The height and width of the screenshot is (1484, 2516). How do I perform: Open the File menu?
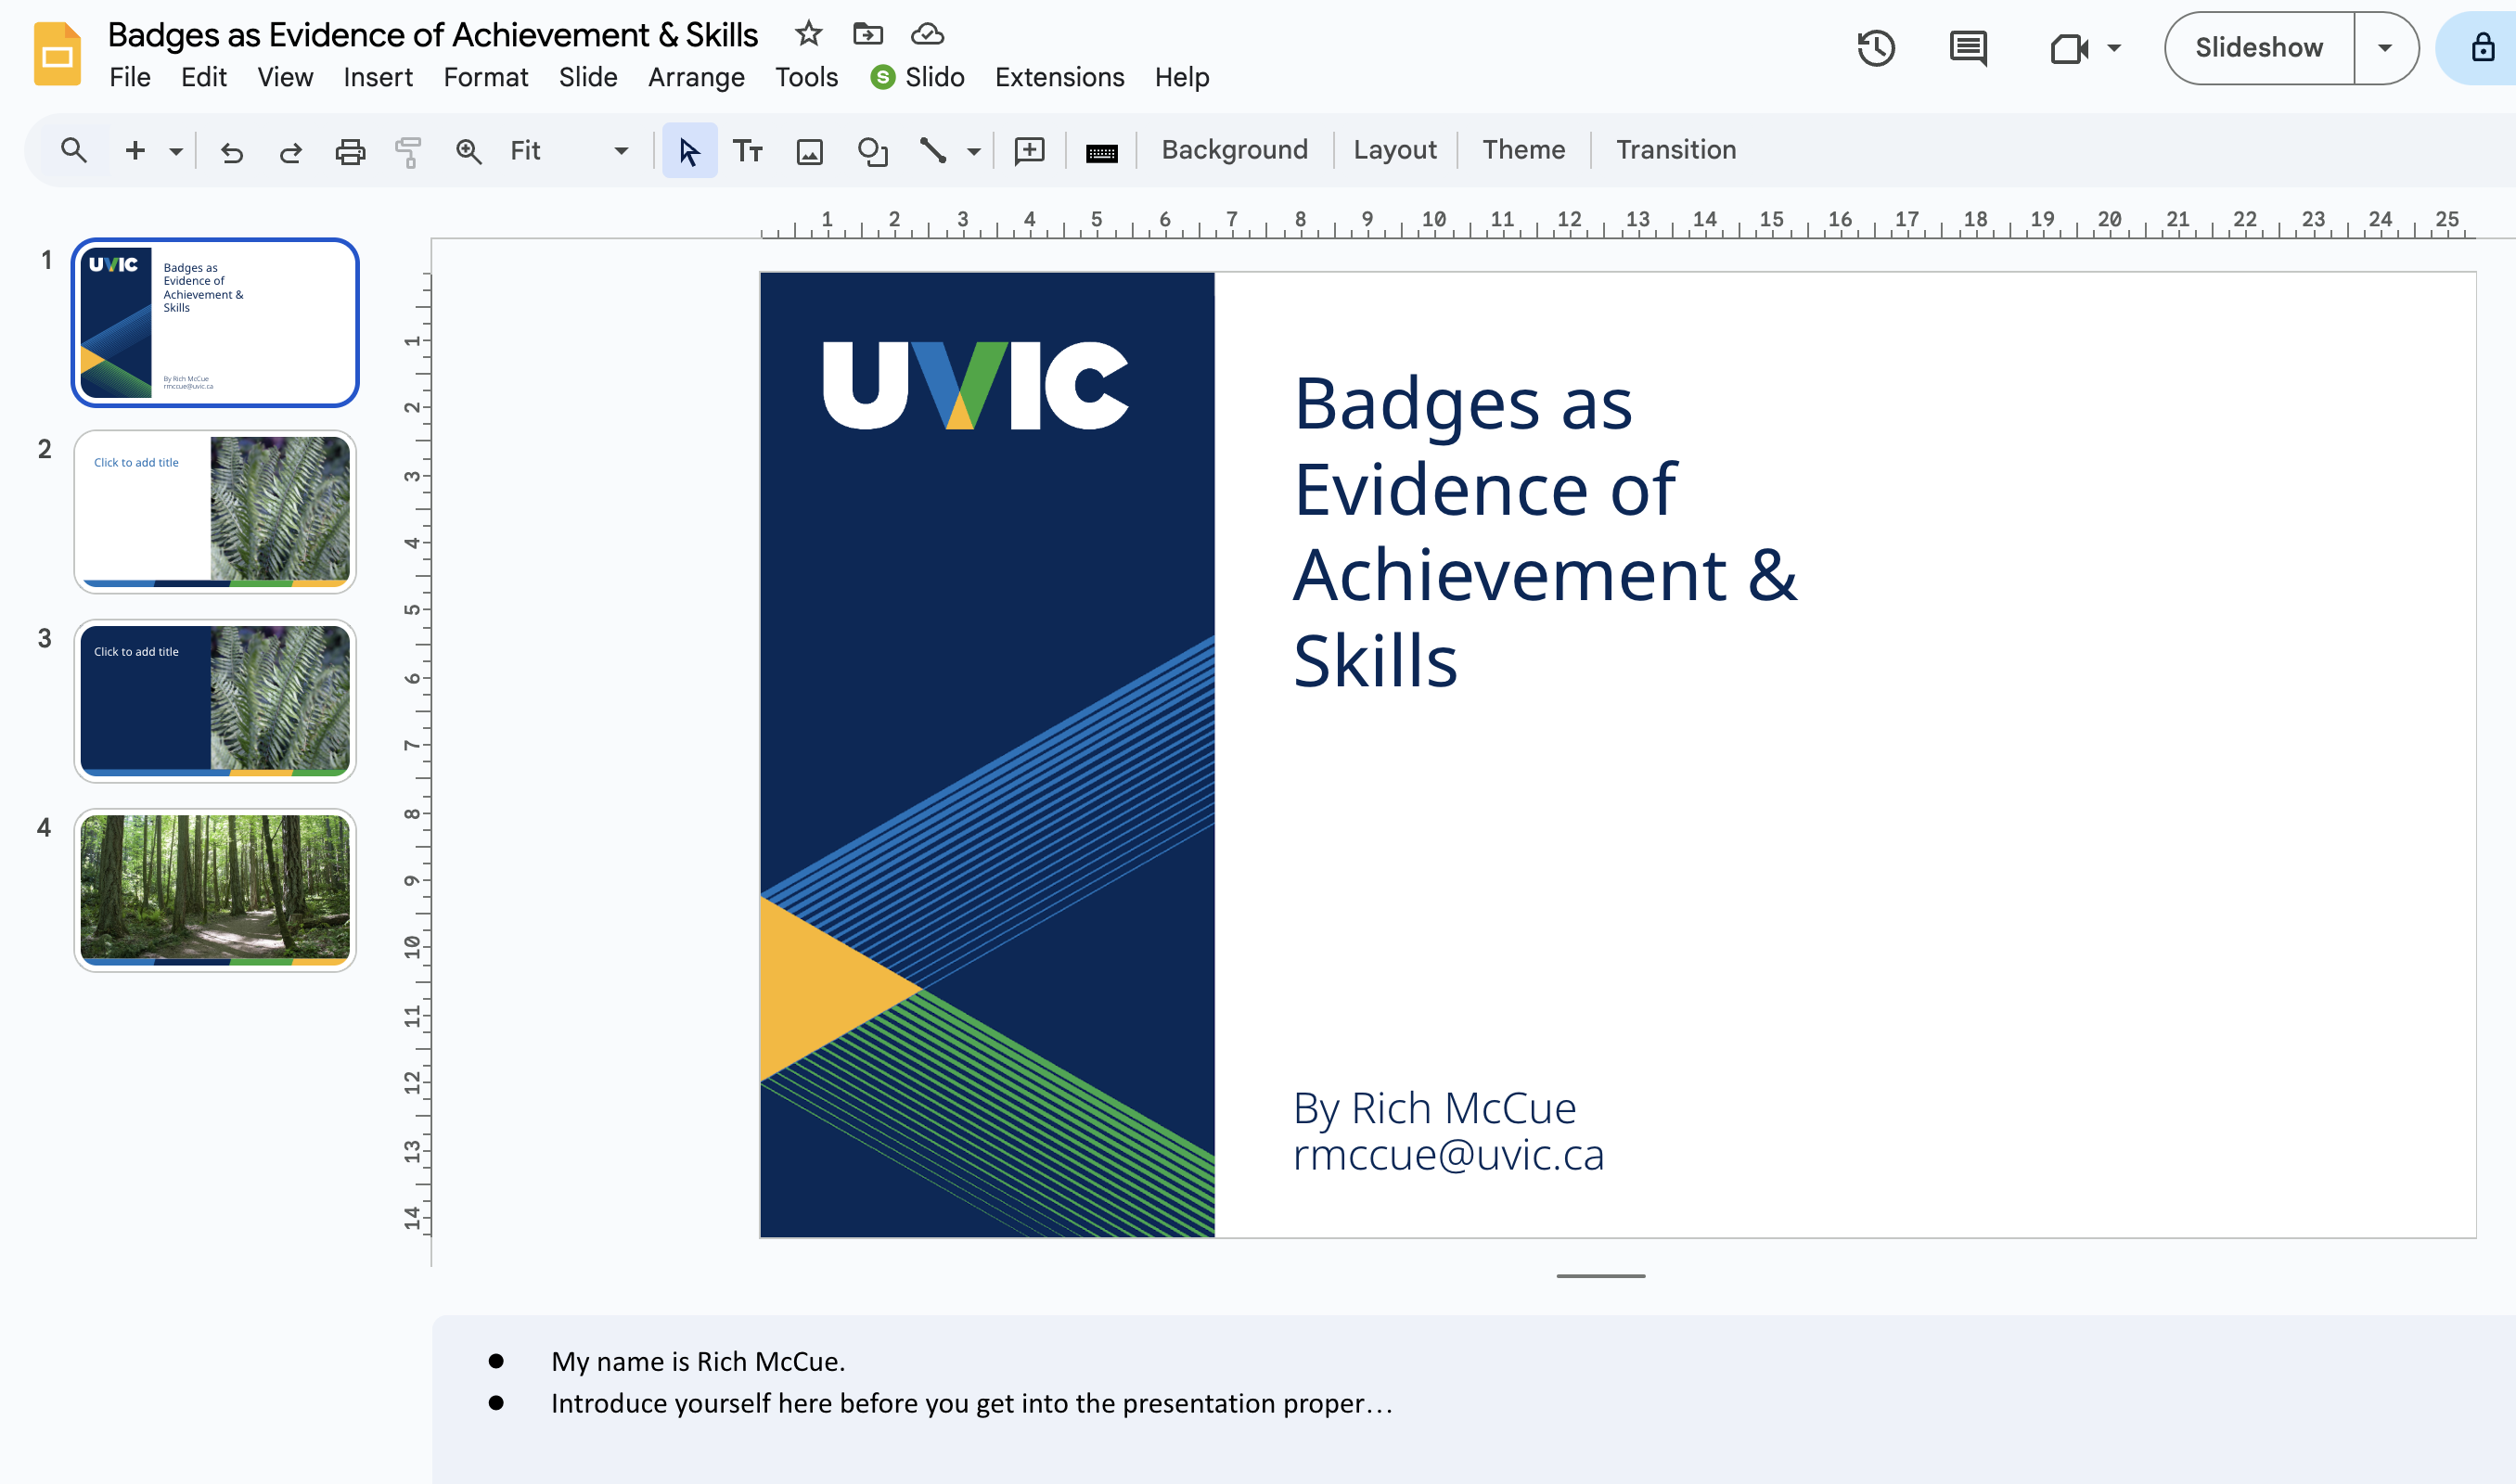(x=130, y=77)
